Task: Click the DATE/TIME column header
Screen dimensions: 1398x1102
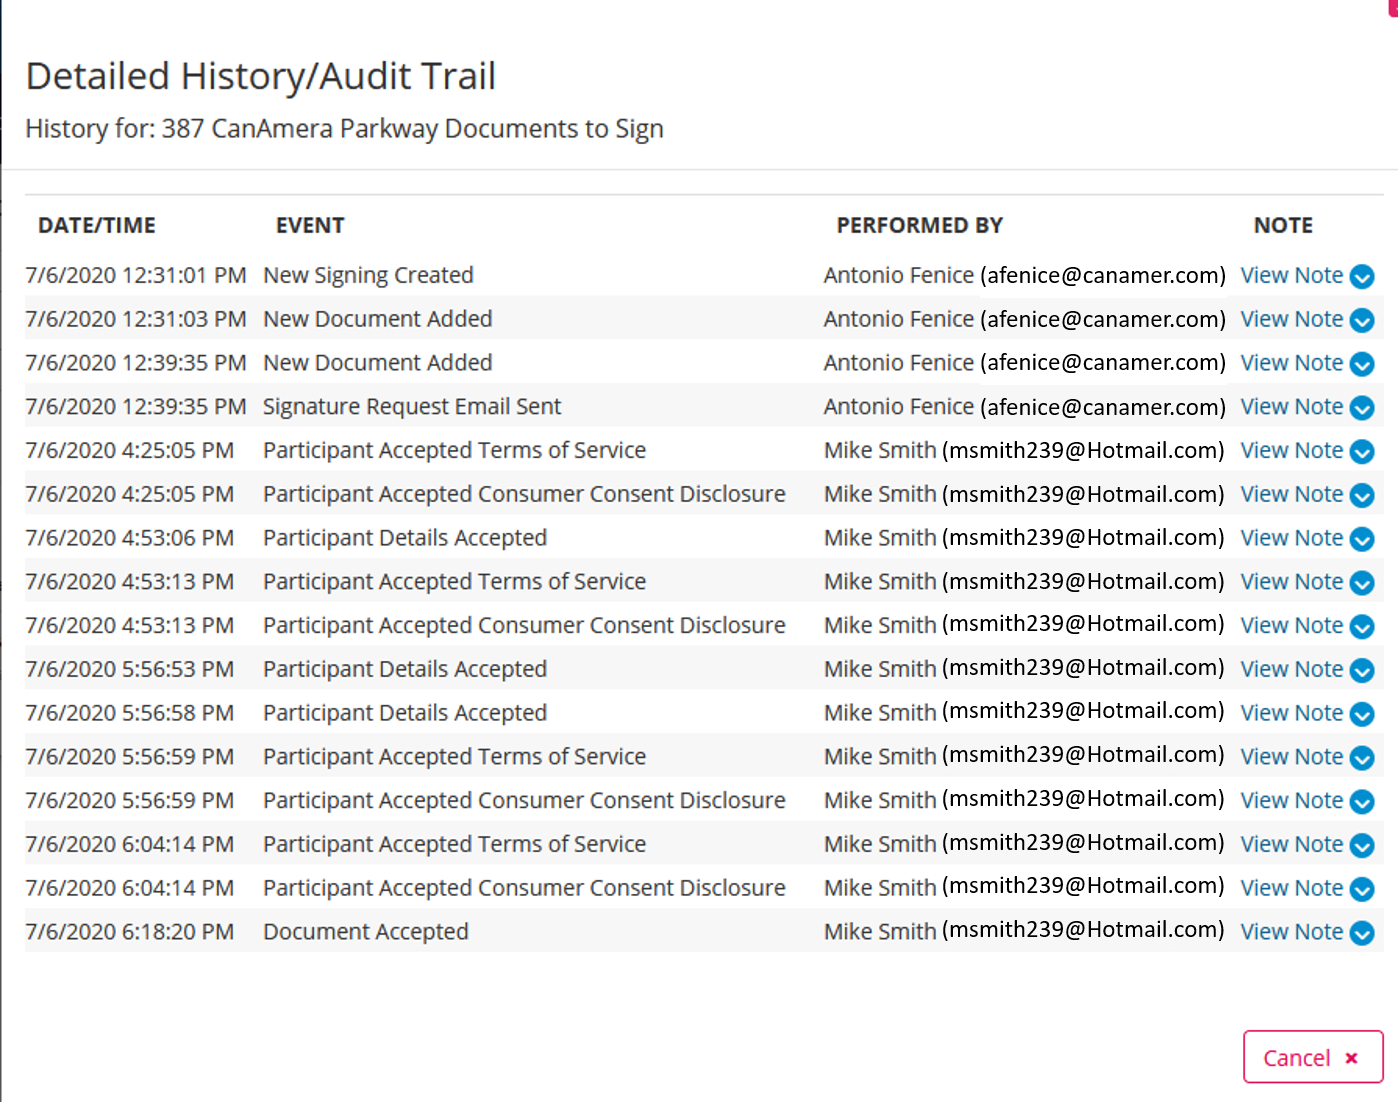Action: click(97, 226)
